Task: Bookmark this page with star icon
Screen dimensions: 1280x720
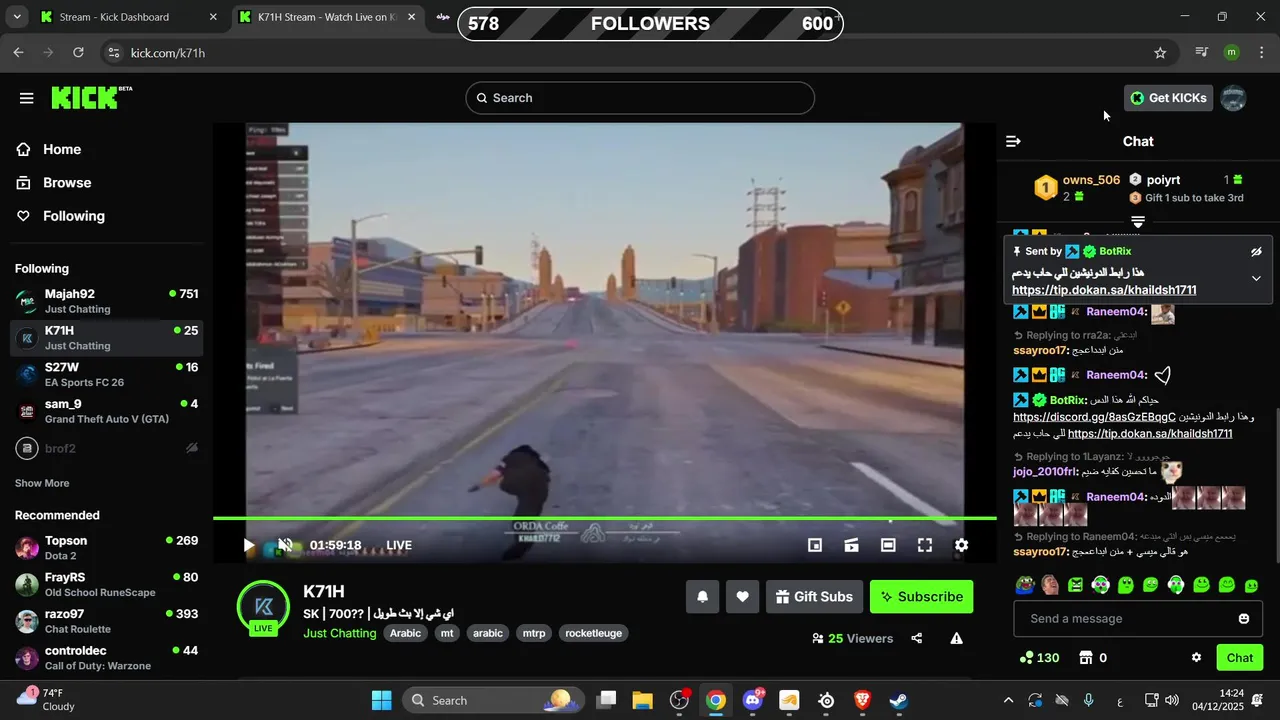Action: click(x=1160, y=53)
